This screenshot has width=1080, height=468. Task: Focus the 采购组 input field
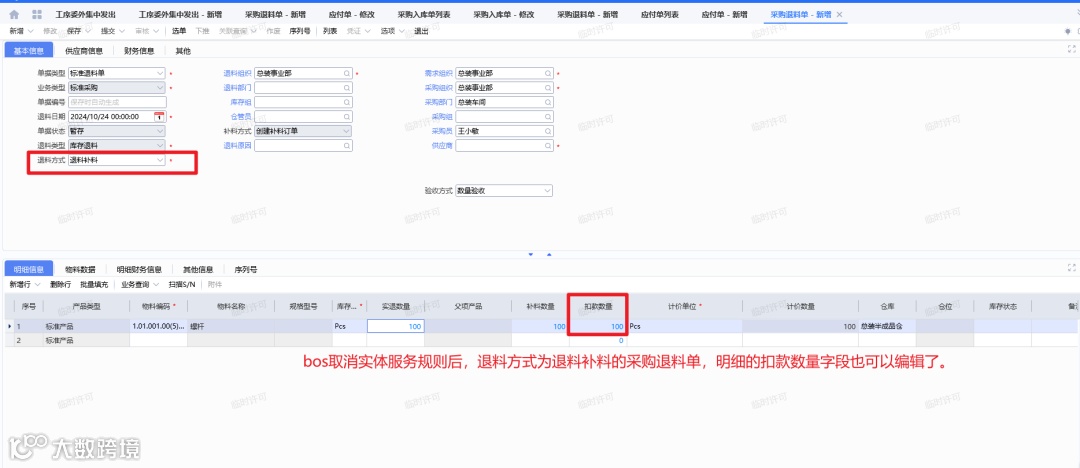point(504,116)
